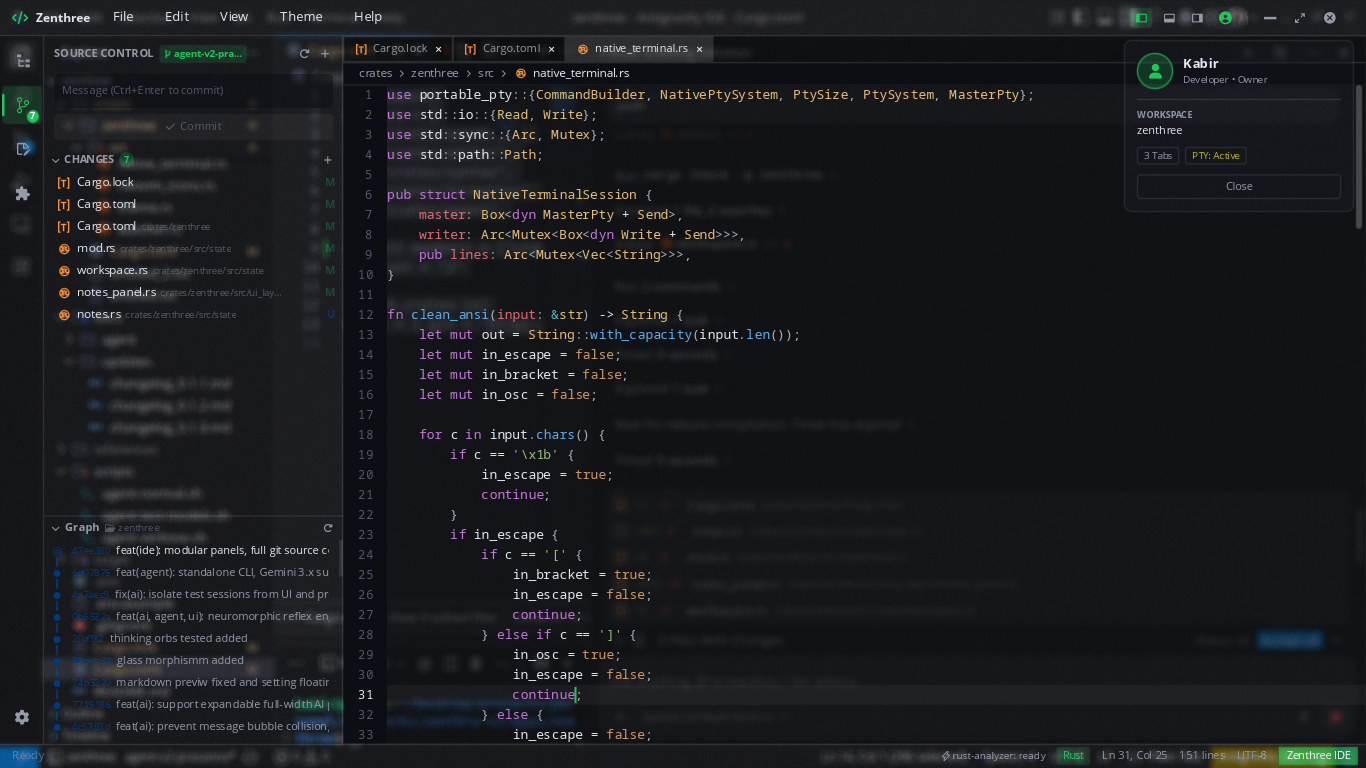Open the settings gear at sidebar bottom

point(22,717)
